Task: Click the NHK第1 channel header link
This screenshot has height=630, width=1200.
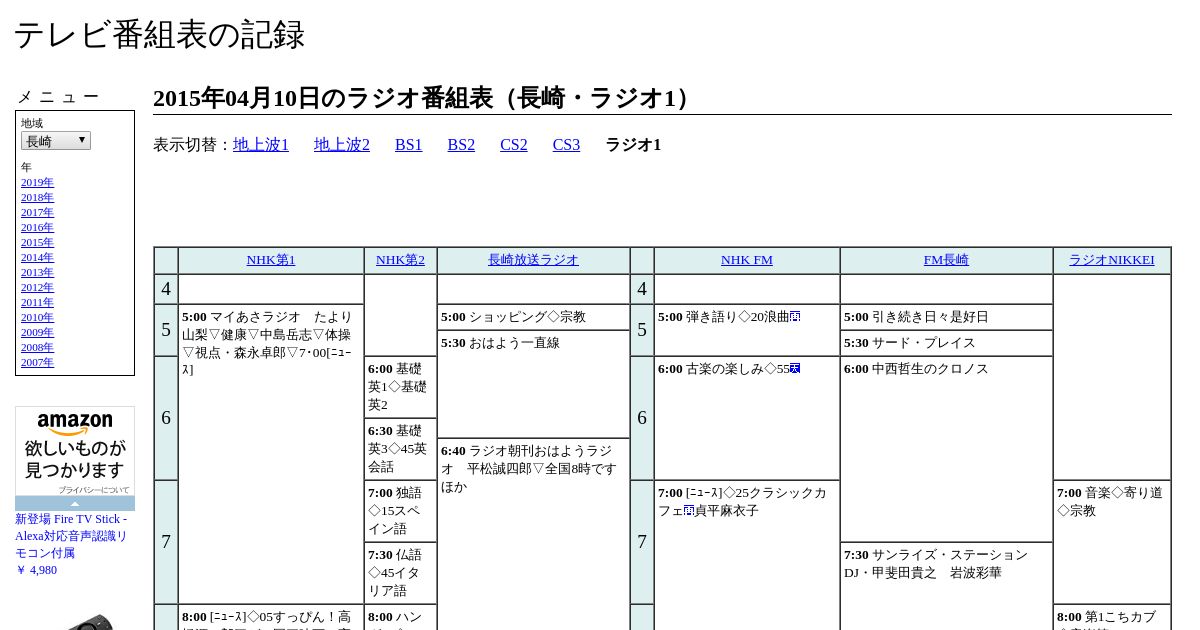Action: 271,260
